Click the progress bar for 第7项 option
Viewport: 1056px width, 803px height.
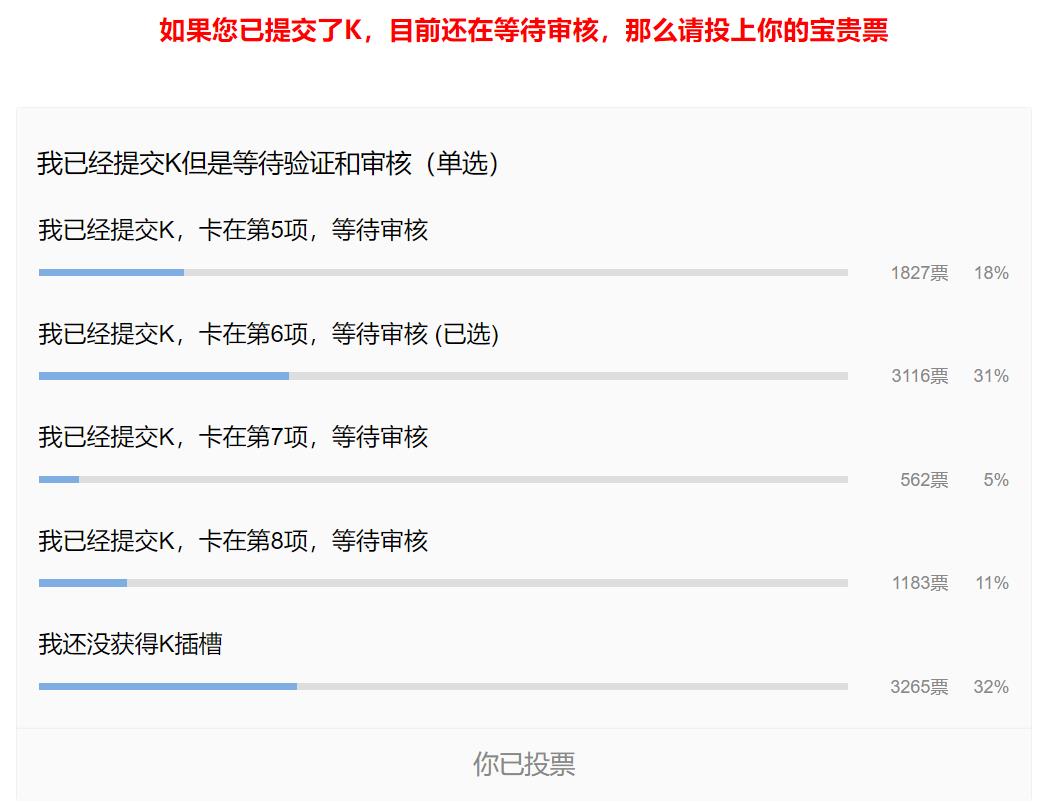tap(443, 479)
